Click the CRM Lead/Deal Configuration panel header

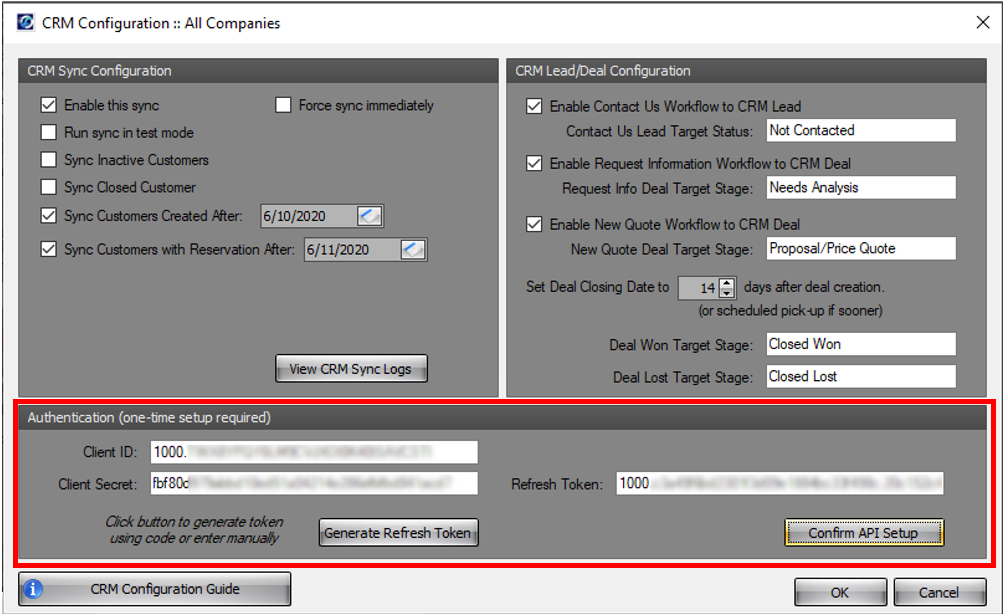pyautogui.click(x=746, y=70)
